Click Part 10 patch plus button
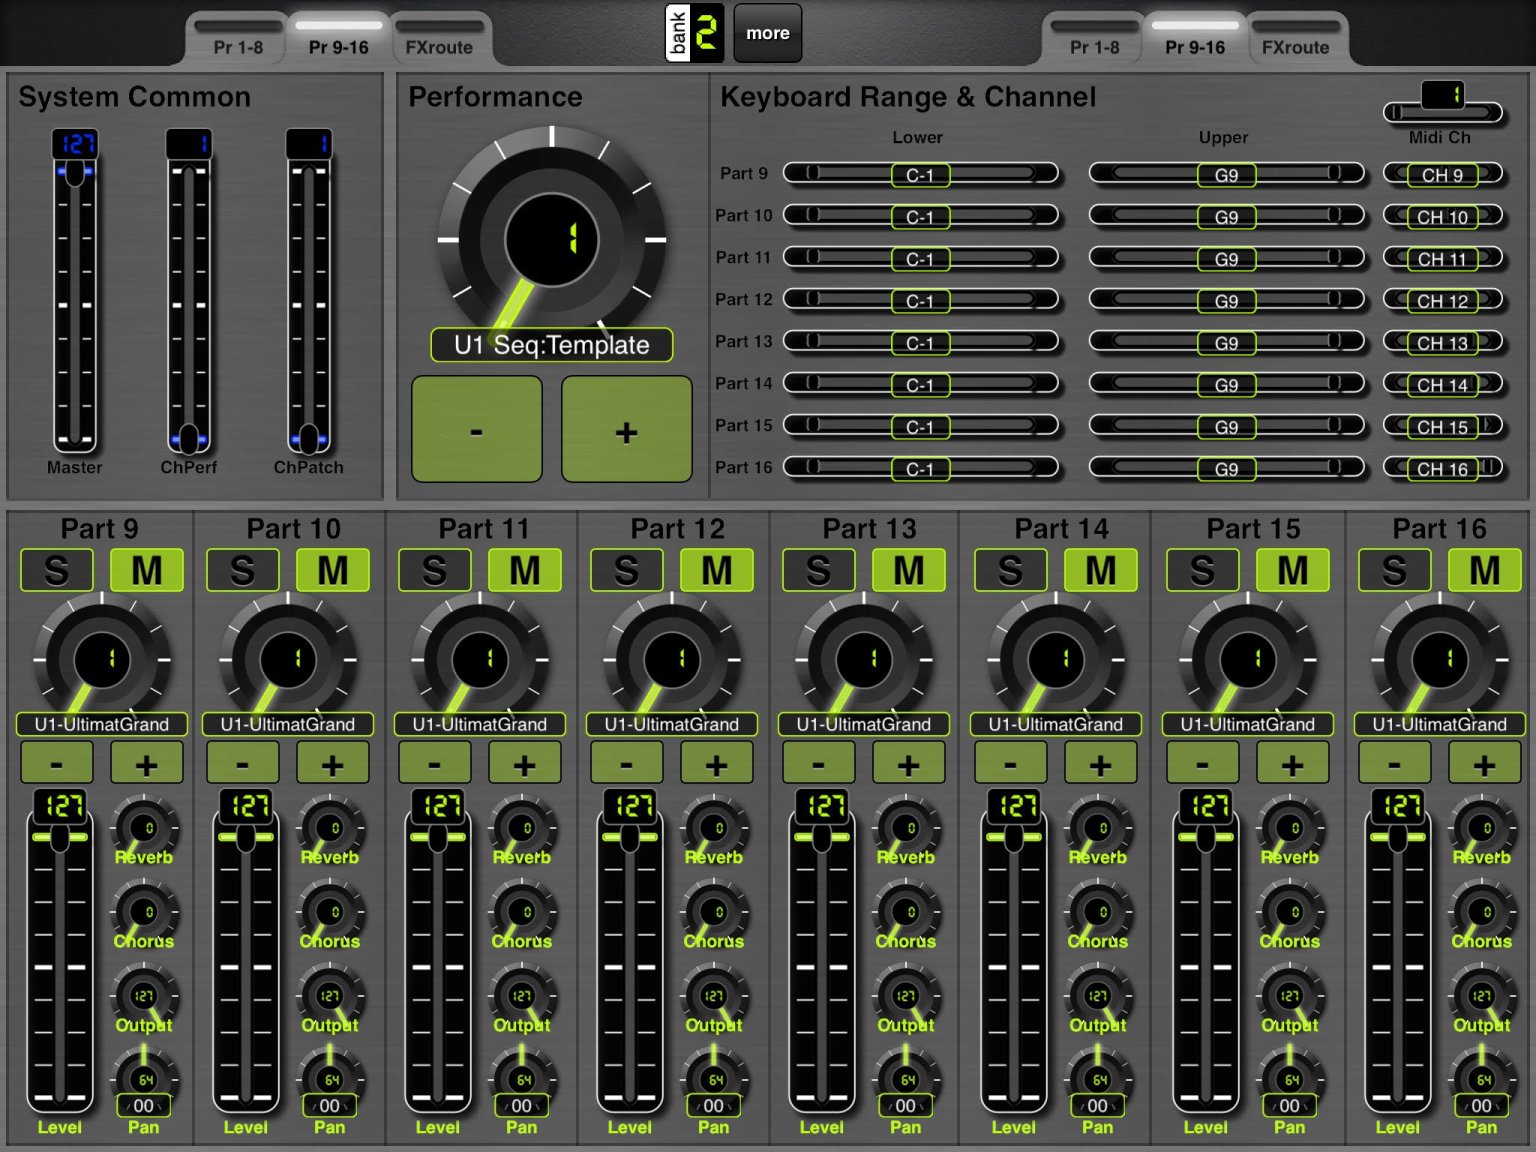Viewport: 1536px width, 1152px height. tap(333, 764)
